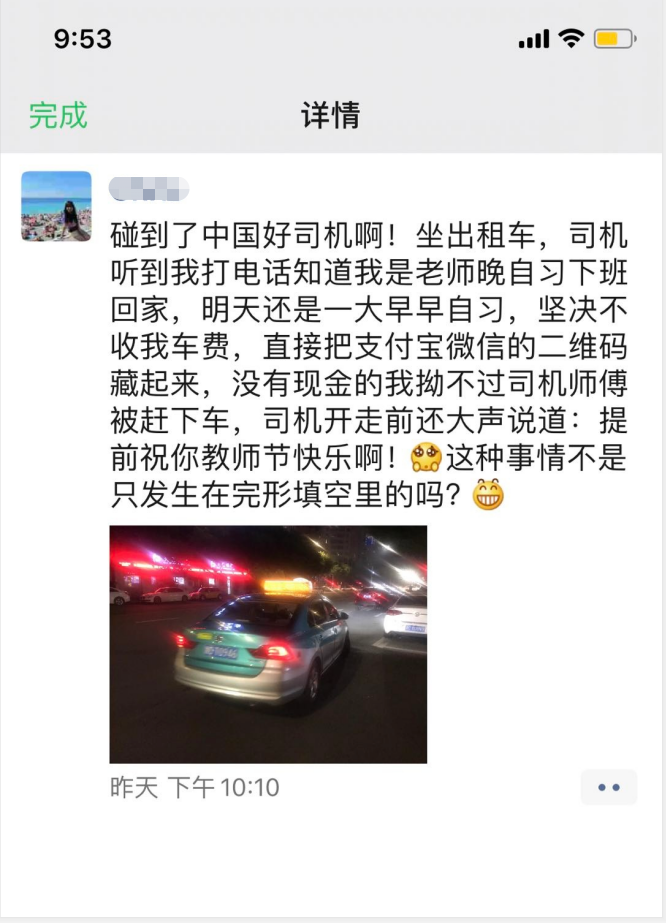Click the 9:53 clock in status bar
666x923 pixels.
pos(82,39)
